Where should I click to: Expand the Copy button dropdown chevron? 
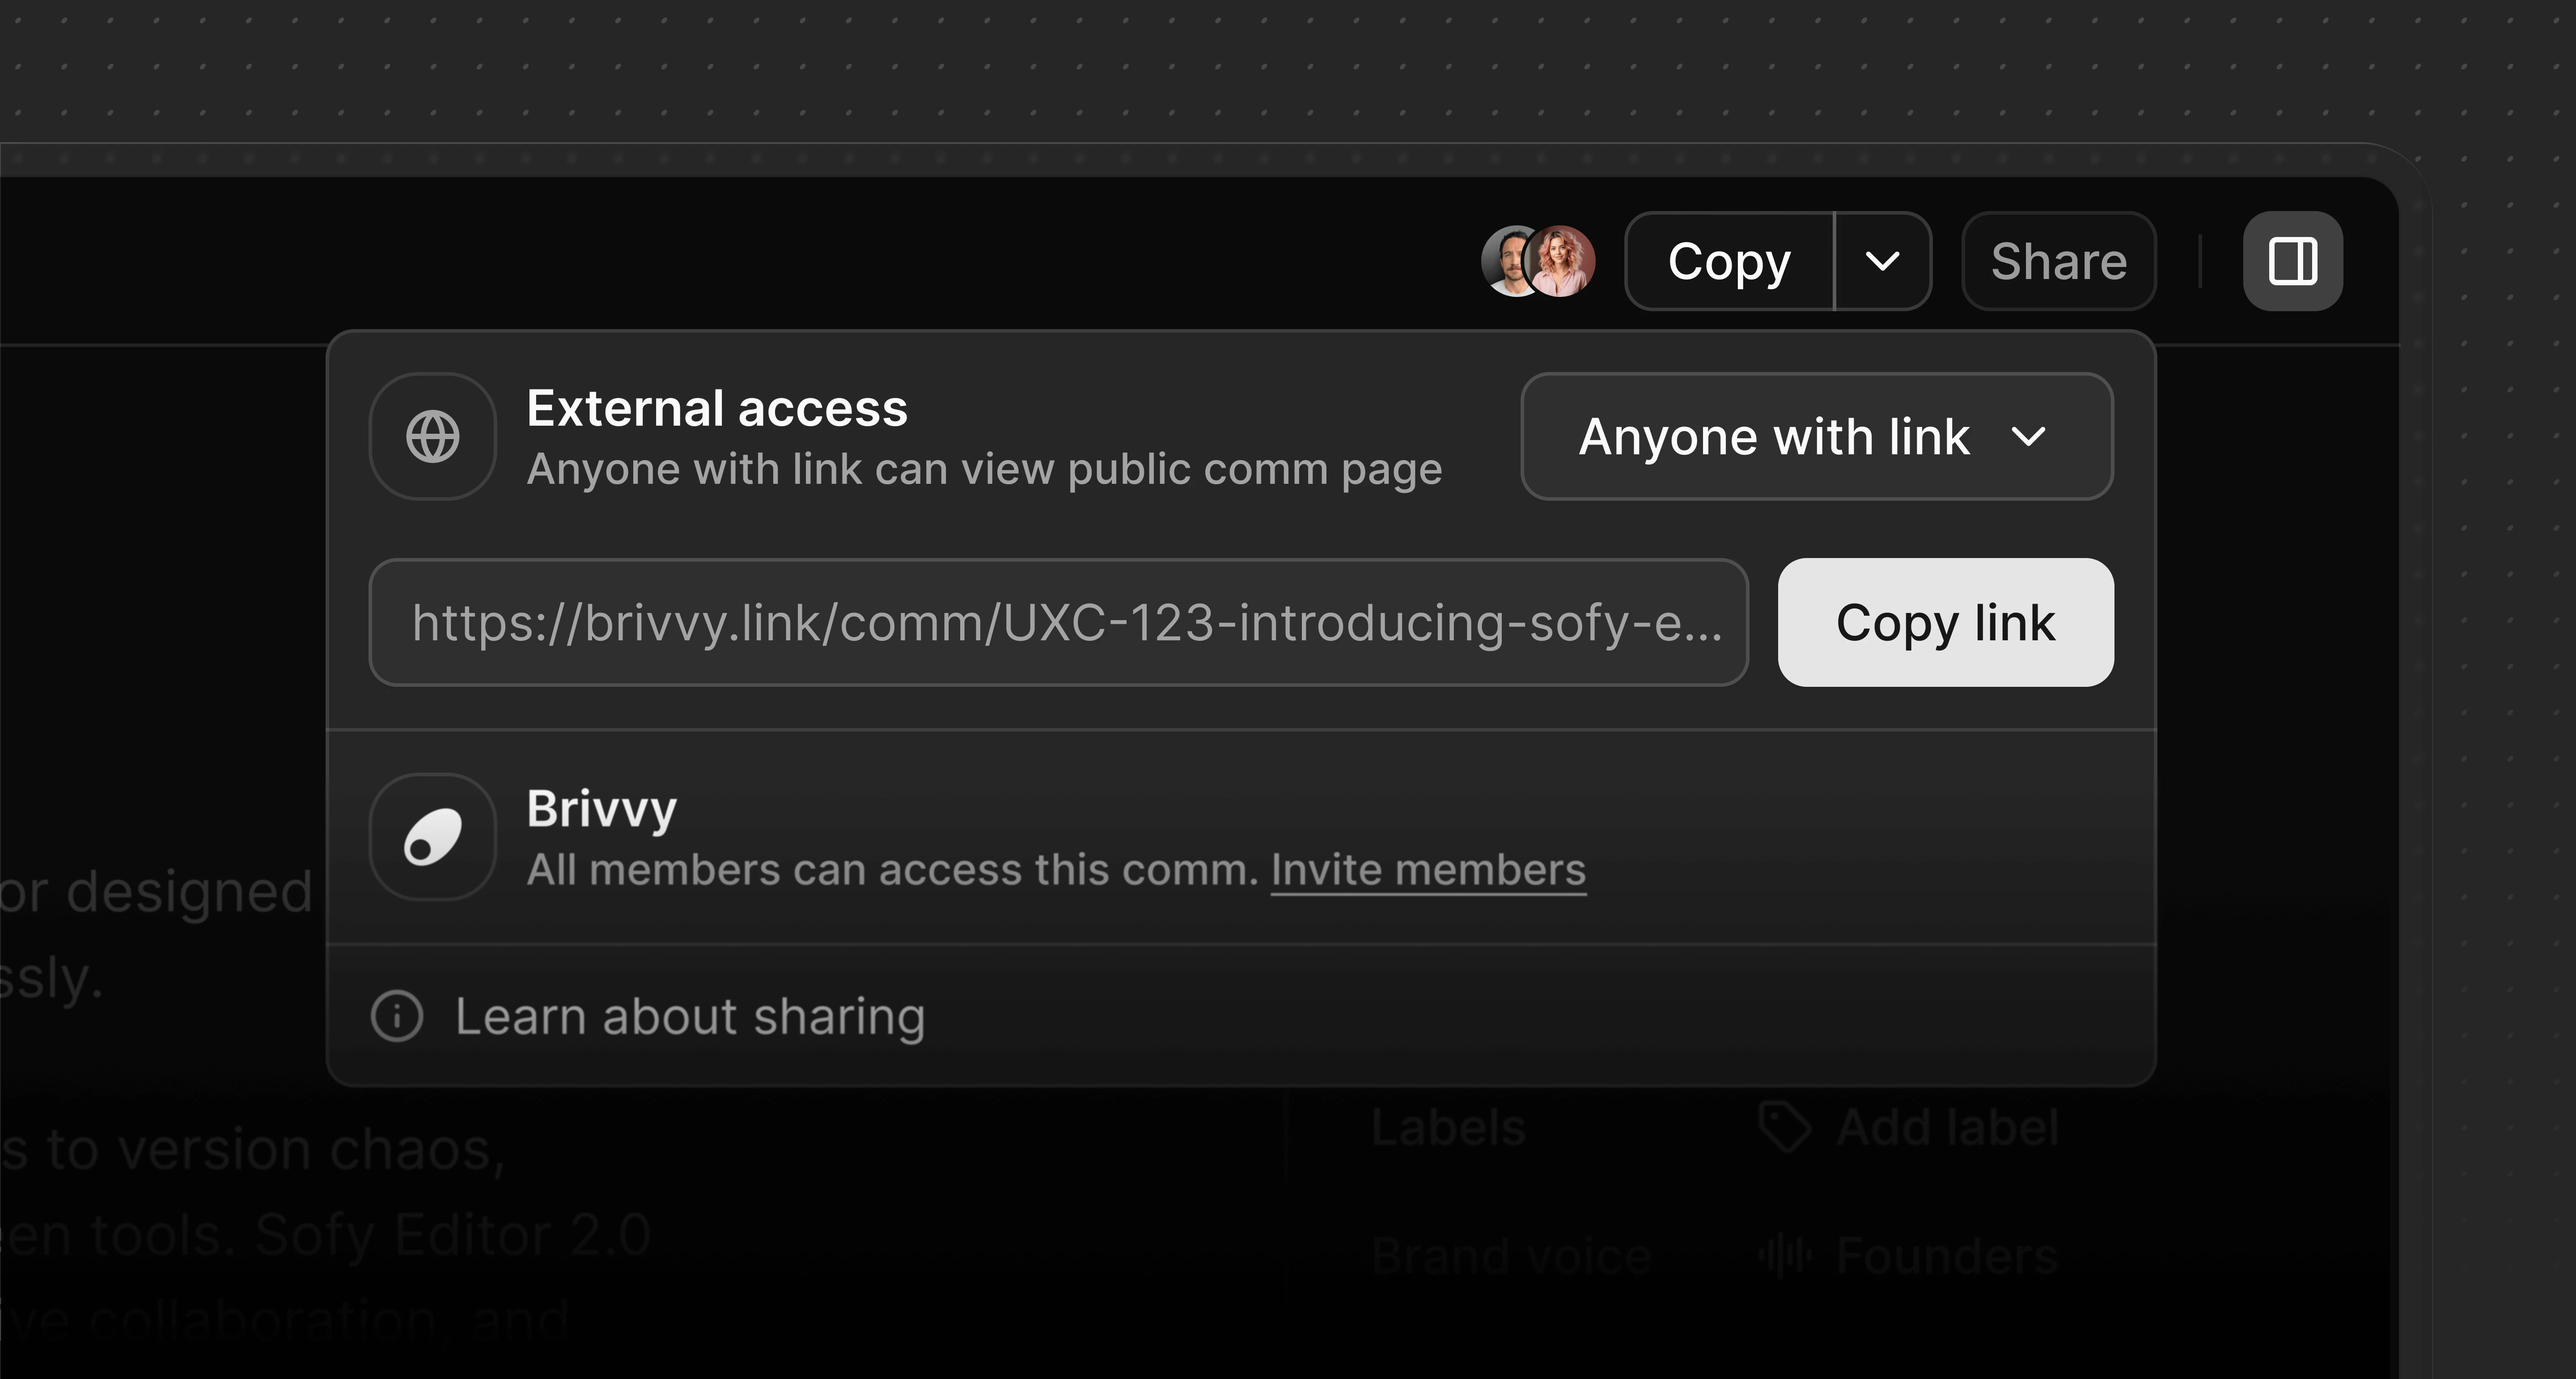[x=1884, y=261]
